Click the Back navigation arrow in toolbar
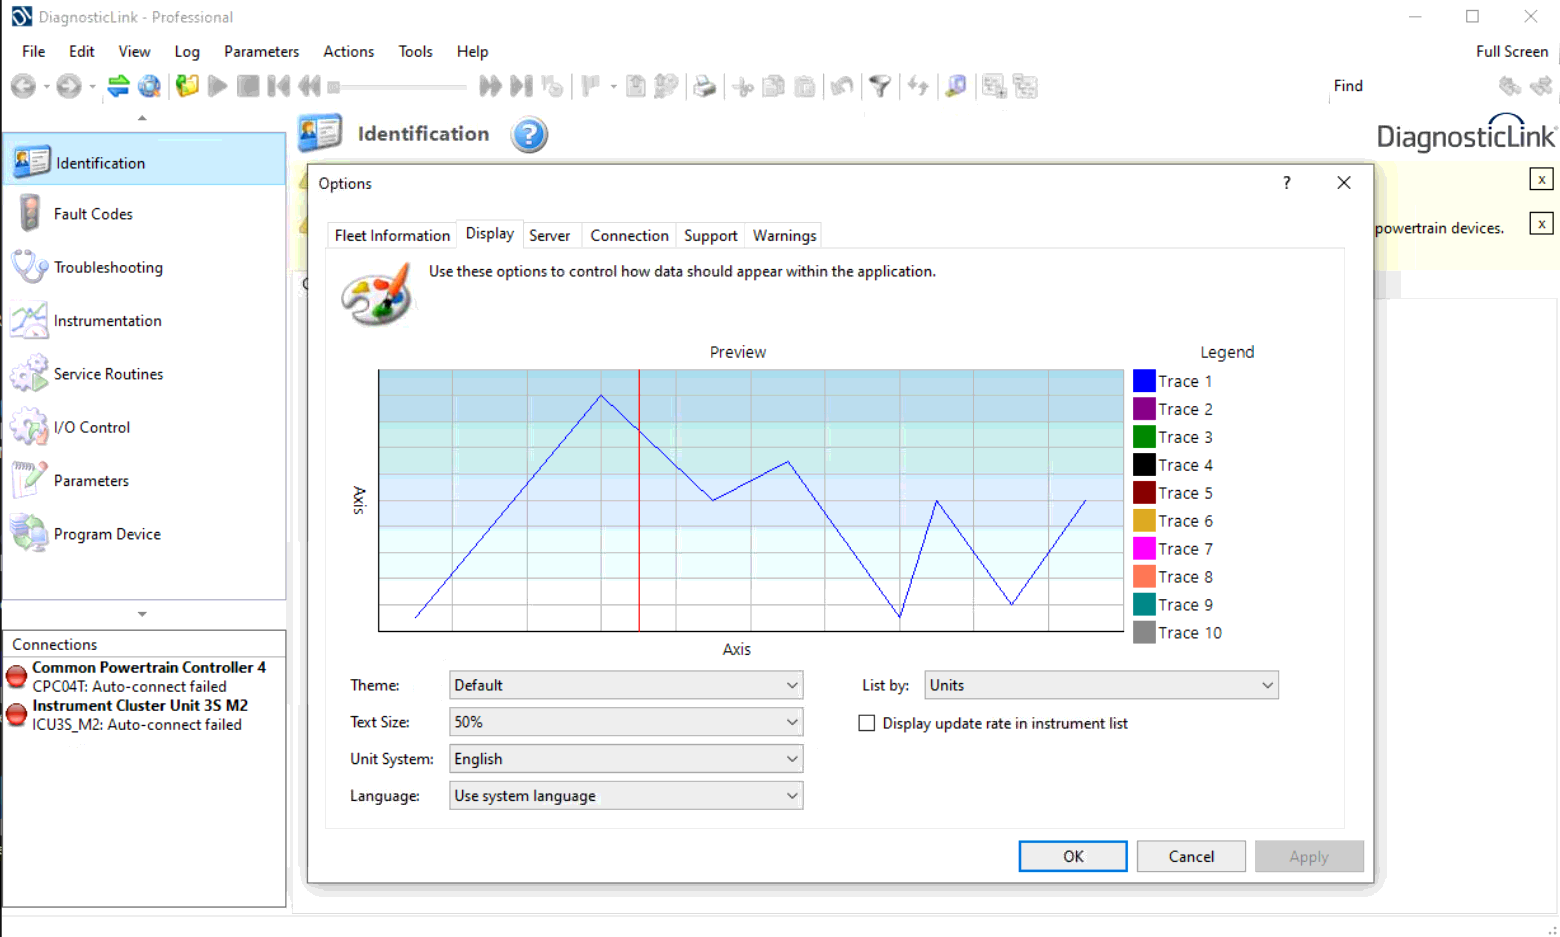Viewport: 1560px width, 937px height. pyautogui.click(x=23, y=87)
